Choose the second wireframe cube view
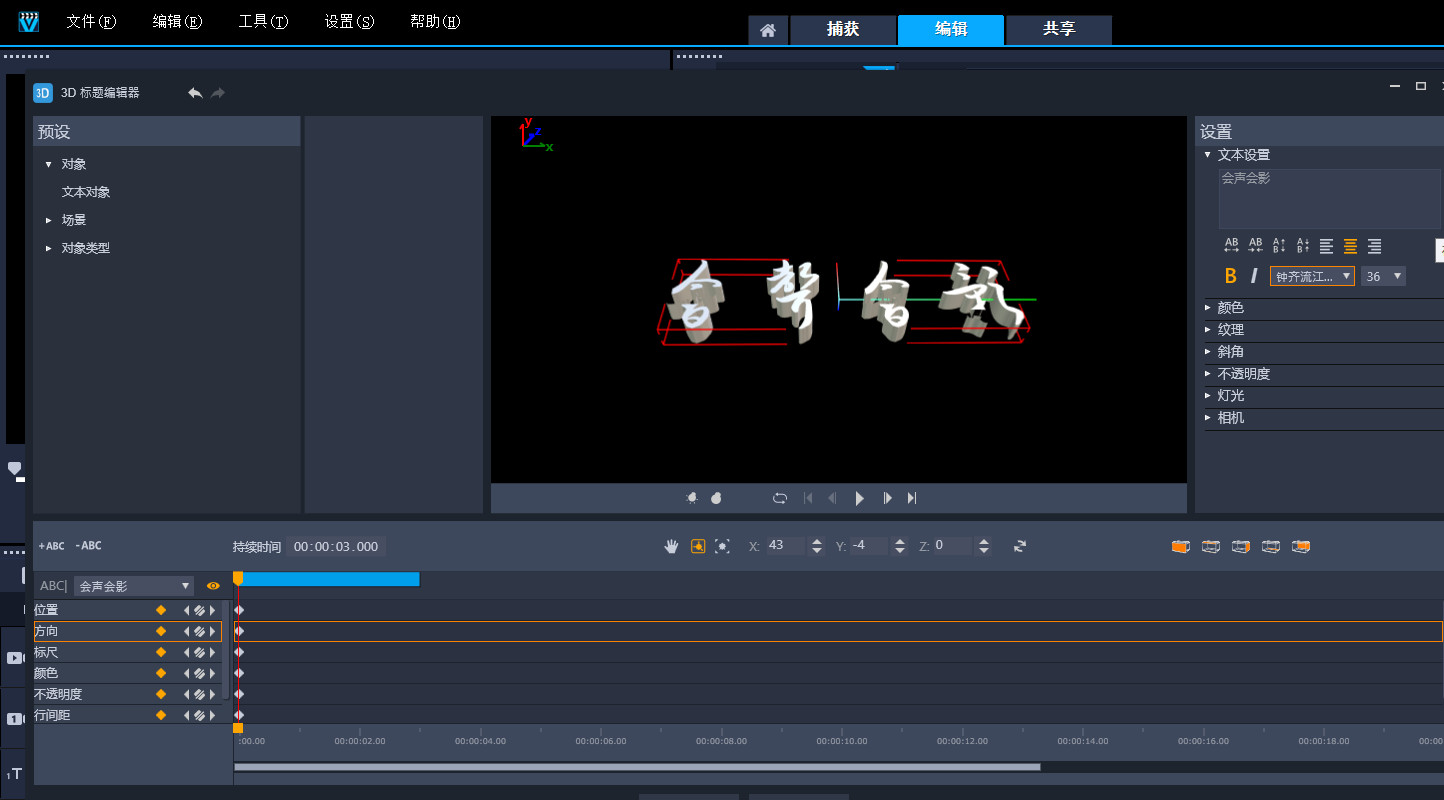 click(1211, 546)
